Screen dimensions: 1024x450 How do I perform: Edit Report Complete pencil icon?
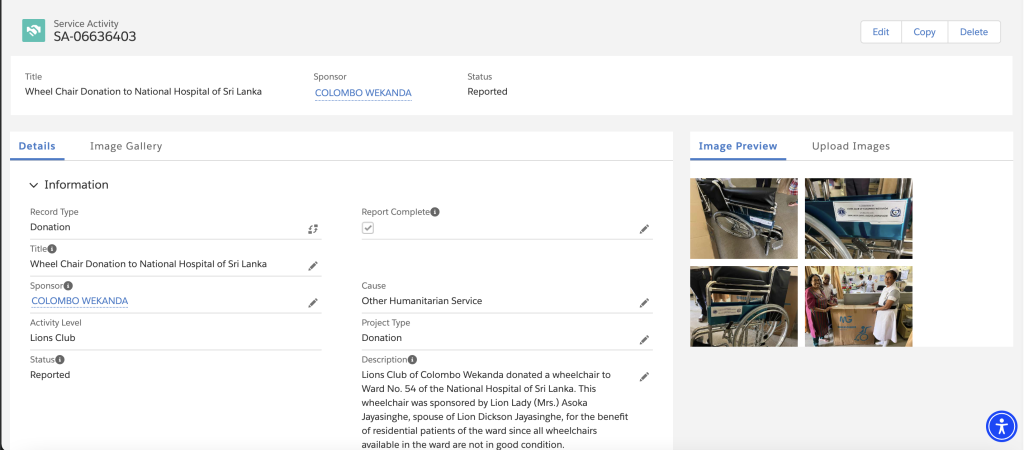tap(644, 229)
